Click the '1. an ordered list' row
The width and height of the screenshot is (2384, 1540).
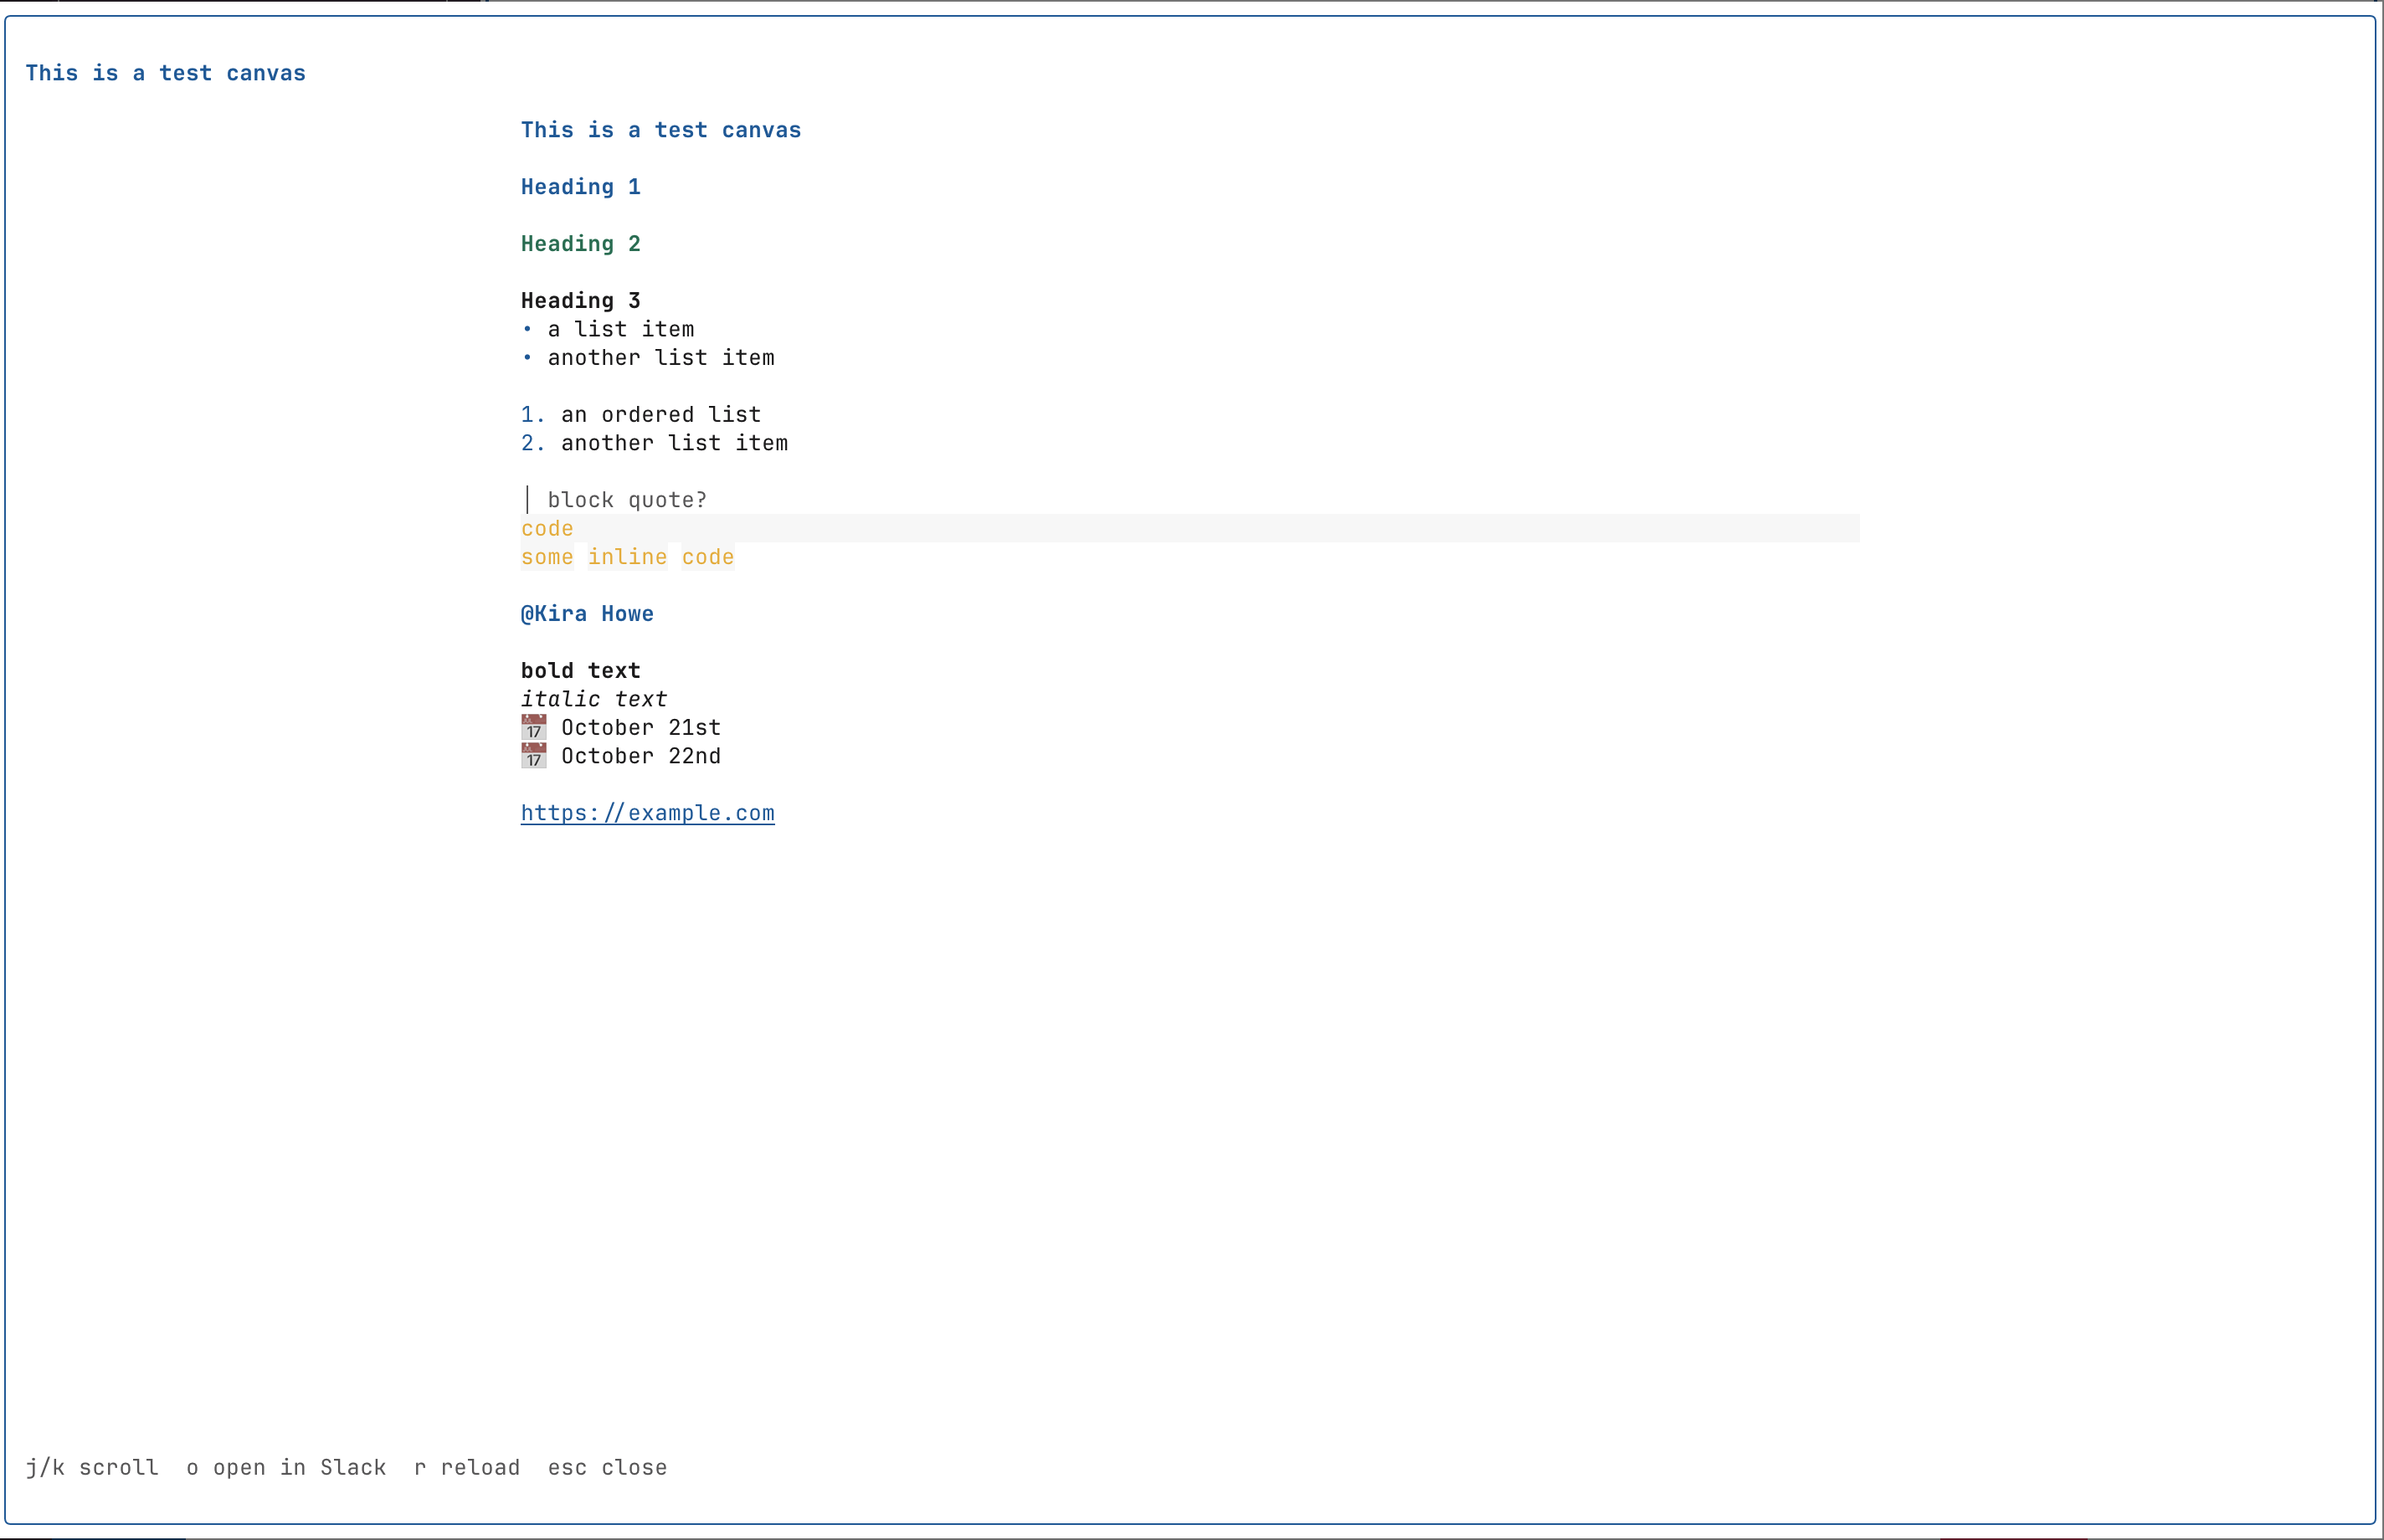click(x=641, y=415)
